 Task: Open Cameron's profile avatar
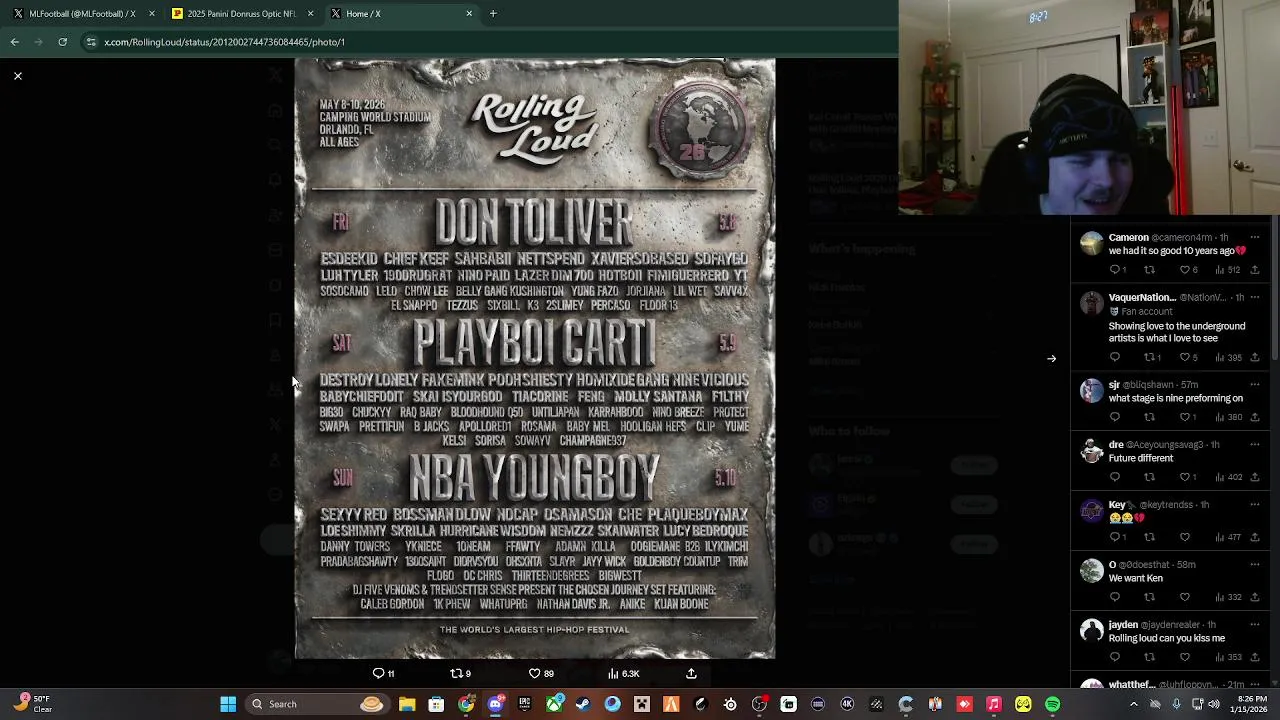[x=1091, y=243]
